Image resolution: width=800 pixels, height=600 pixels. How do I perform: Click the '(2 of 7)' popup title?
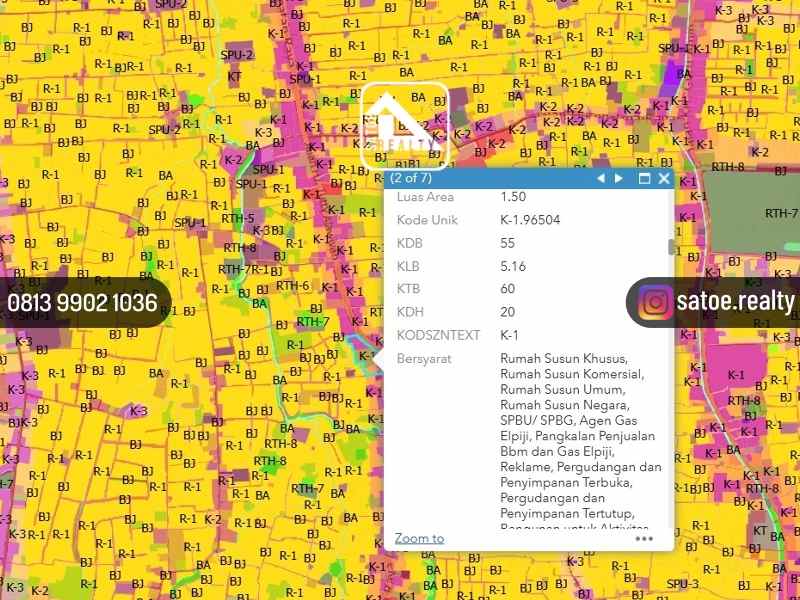410,179
